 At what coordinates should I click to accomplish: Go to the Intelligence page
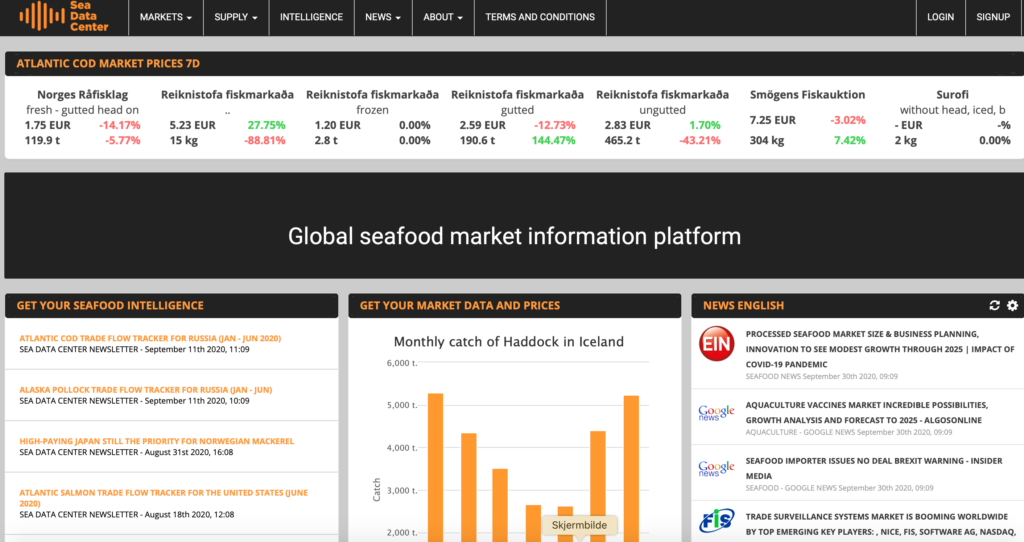tap(312, 17)
